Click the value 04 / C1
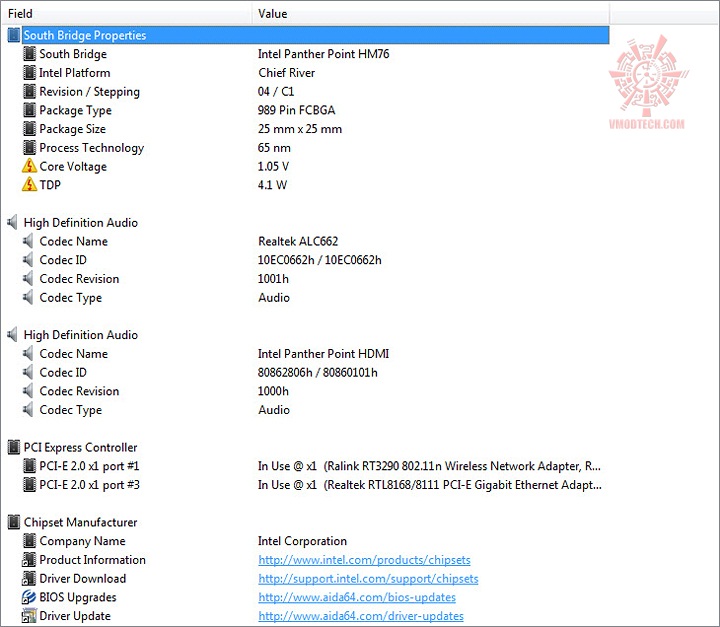This screenshot has width=720, height=627. tap(276, 91)
